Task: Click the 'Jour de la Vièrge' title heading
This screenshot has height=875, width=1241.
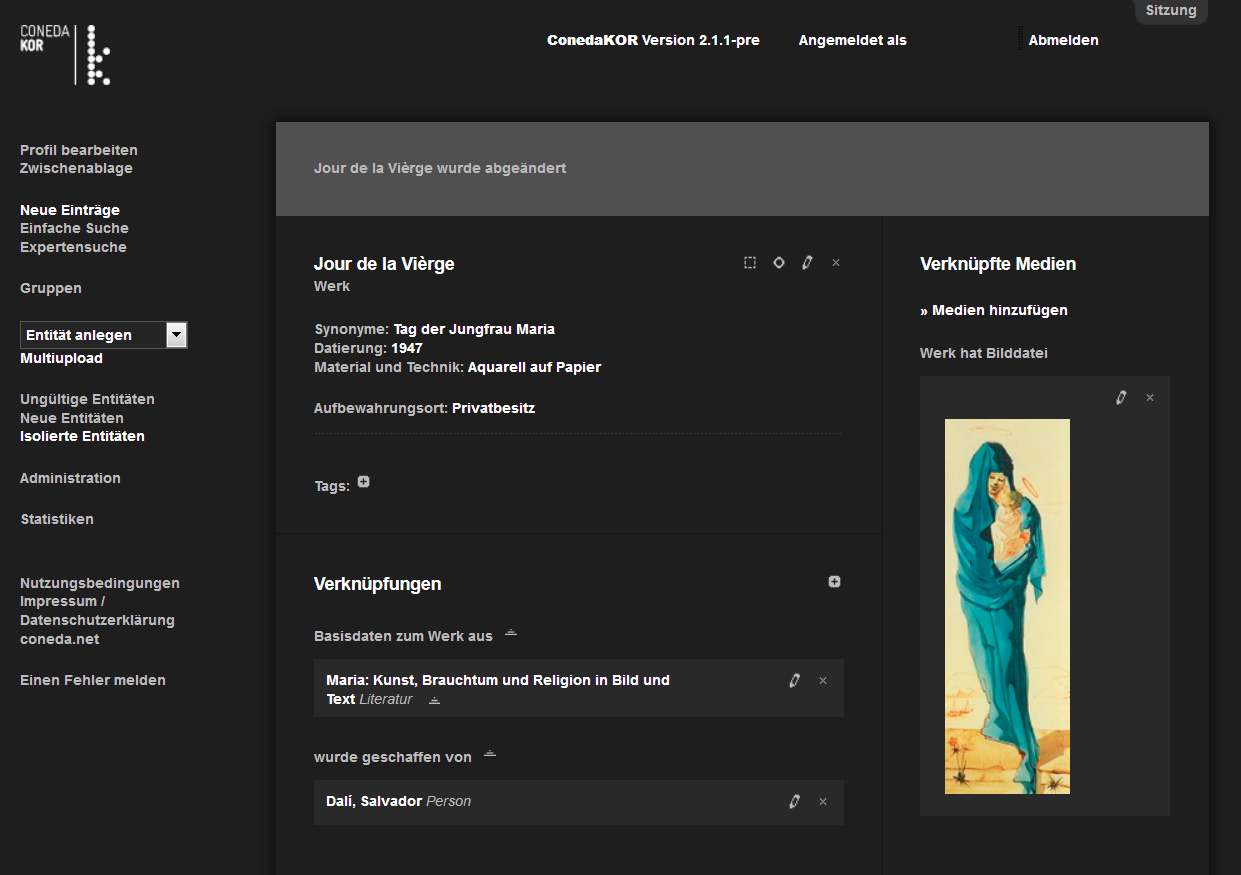Action: pos(384,264)
